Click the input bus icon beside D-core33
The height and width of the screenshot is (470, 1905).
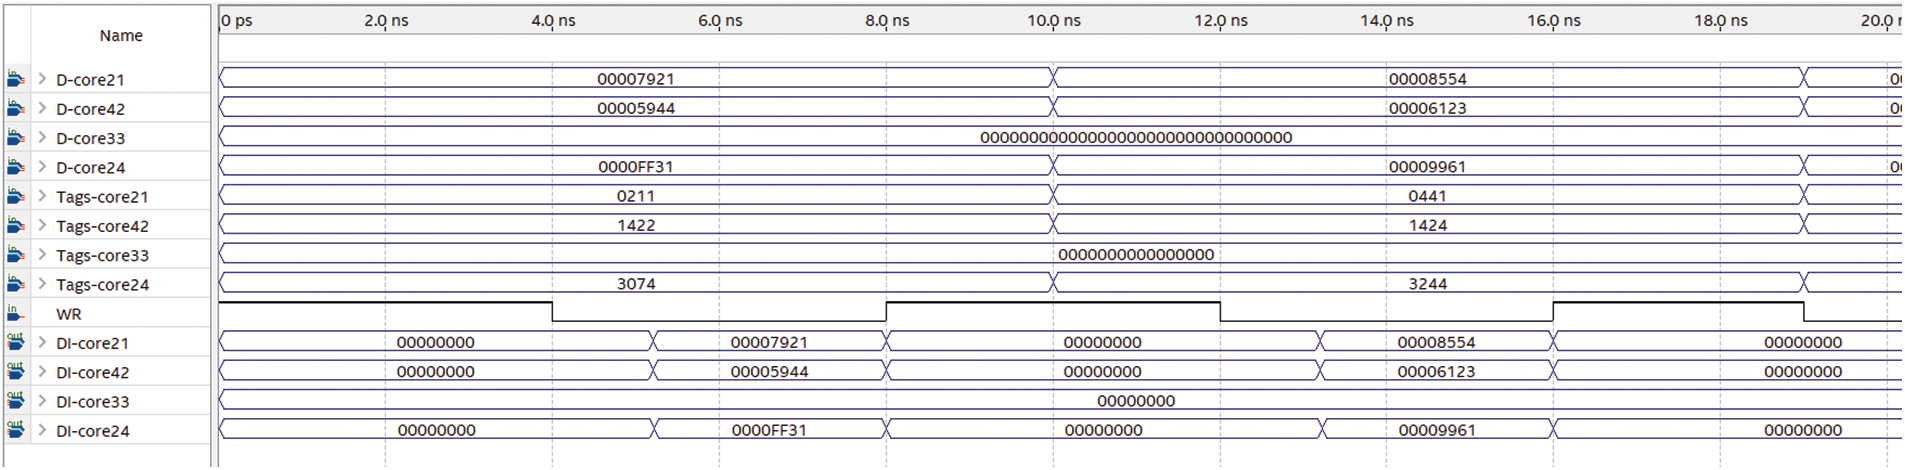pyautogui.click(x=15, y=138)
